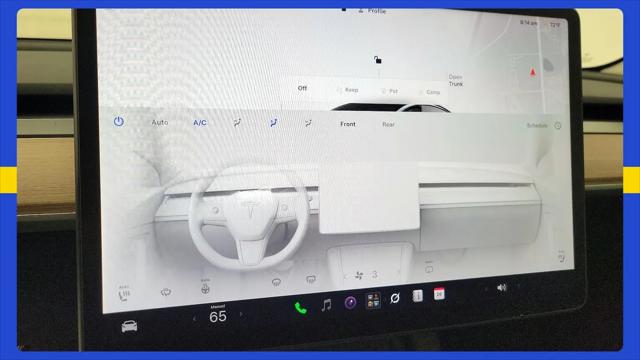
Task: Select the Keep climate mode
Action: (348, 90)
